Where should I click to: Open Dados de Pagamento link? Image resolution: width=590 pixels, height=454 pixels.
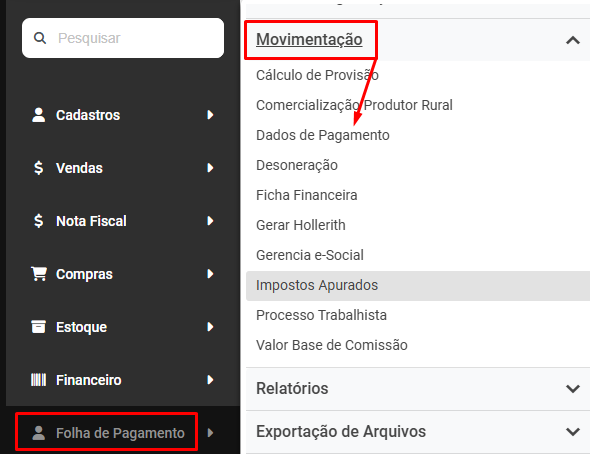coord(323,135)
